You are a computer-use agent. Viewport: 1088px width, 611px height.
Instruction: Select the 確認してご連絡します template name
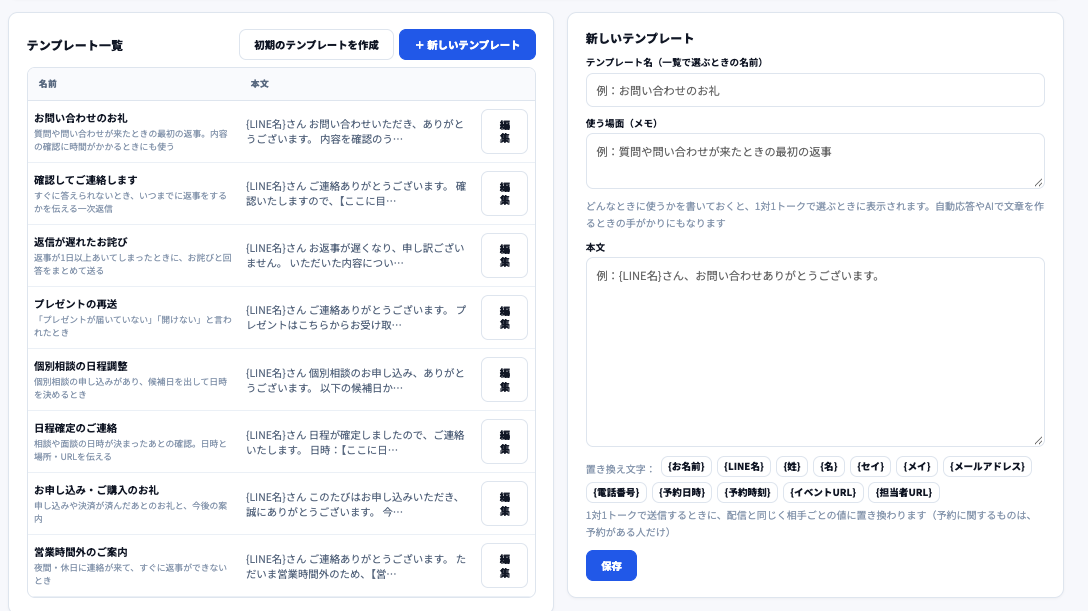pyautogui.click(x=86, y=180)
